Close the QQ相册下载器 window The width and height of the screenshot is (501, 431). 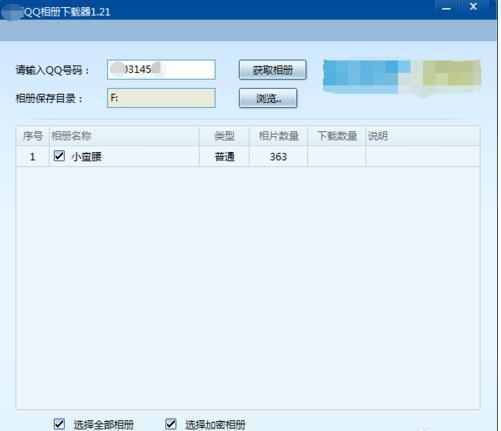(473, 7)
